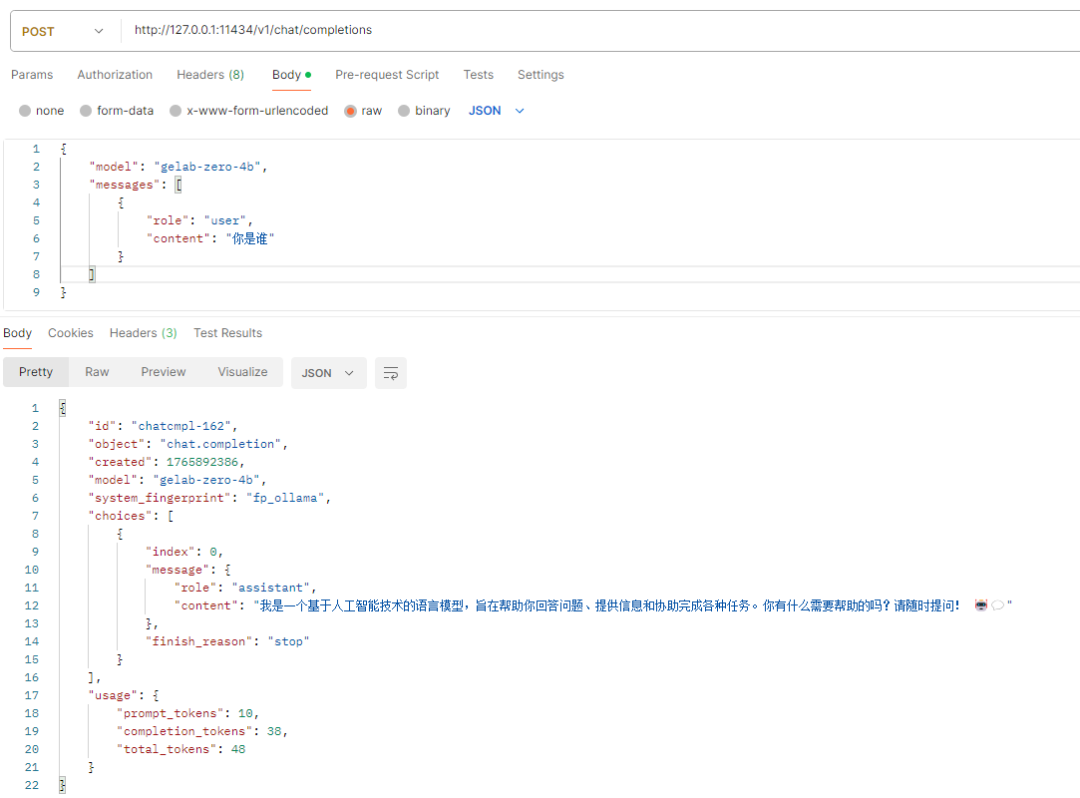Select the form-data radio option
The width and height of the screenshot is (1080, 798).
pos(87,111)
